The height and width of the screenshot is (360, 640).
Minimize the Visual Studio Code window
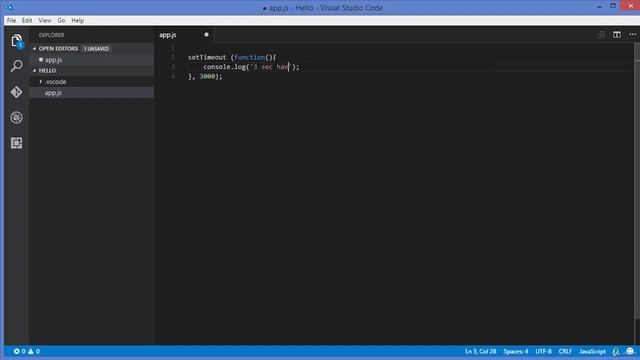click(x=599, y=7)
